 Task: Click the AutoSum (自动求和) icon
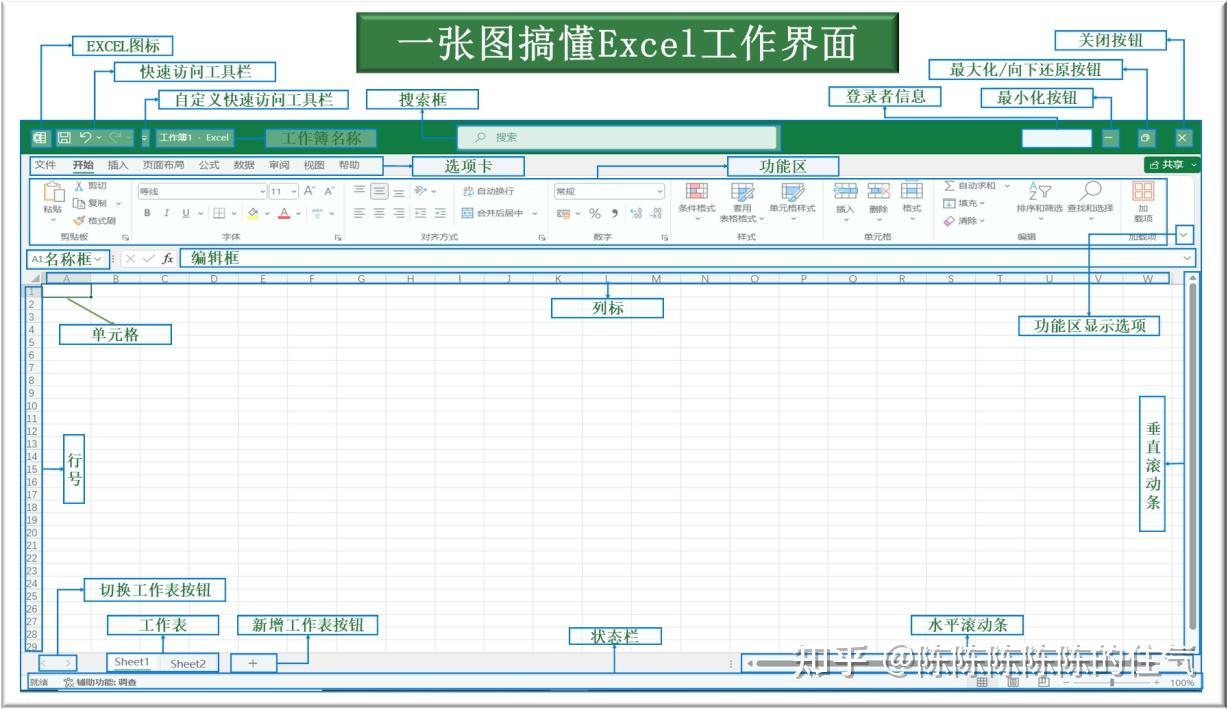[950, 187]
